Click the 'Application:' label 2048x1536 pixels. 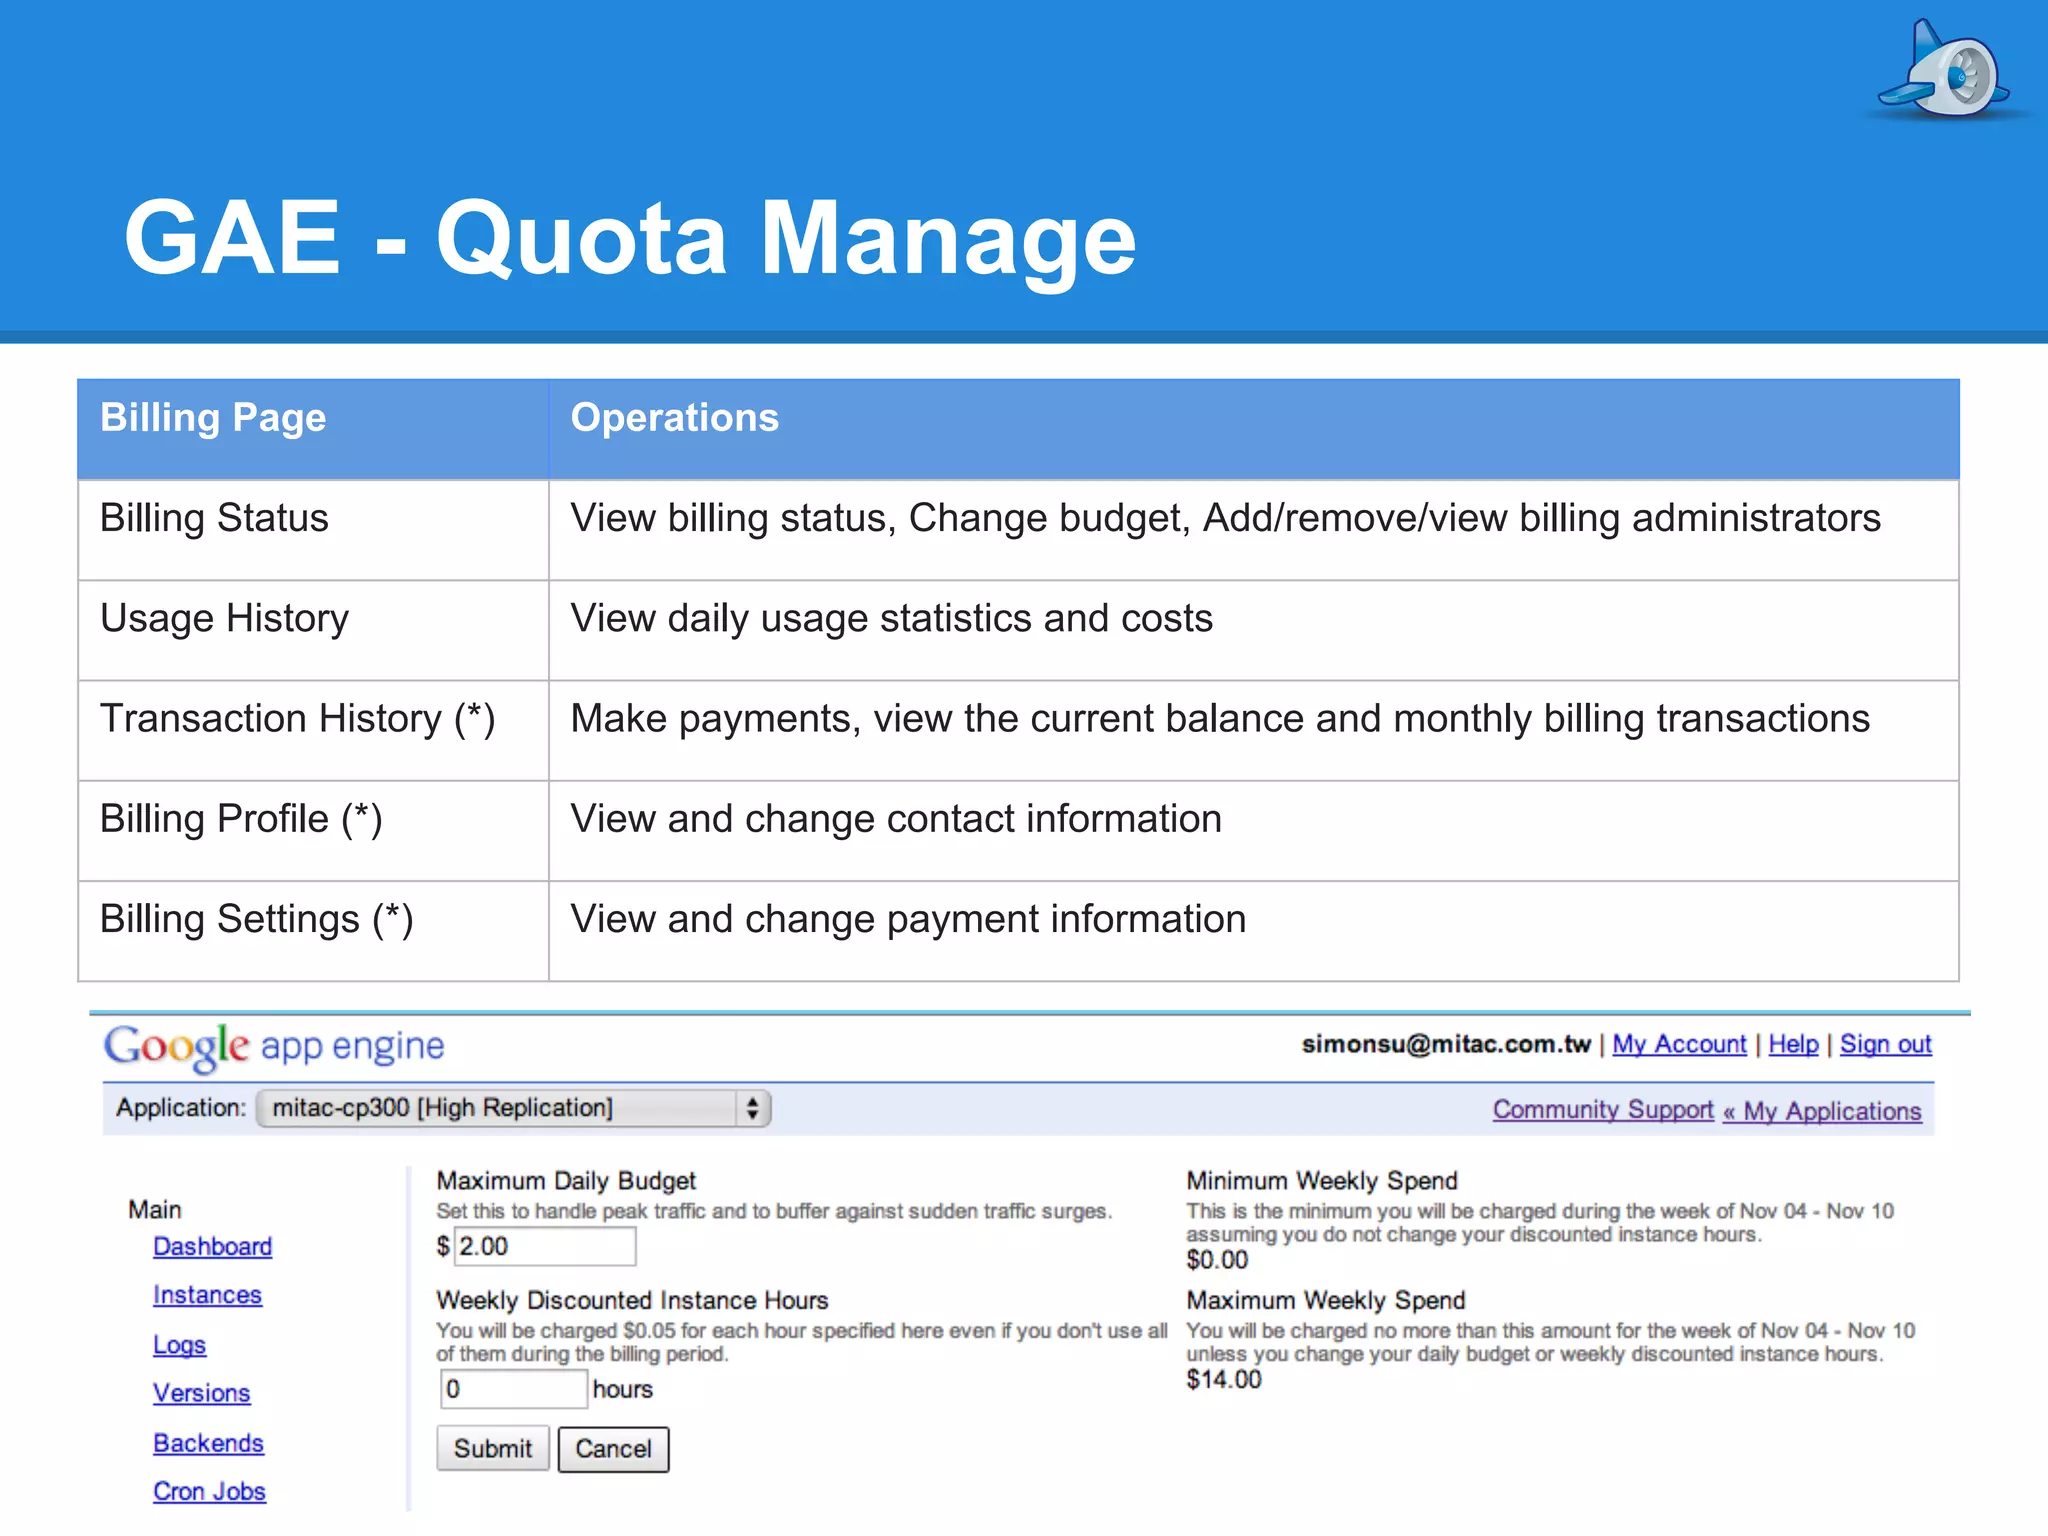181,1108
